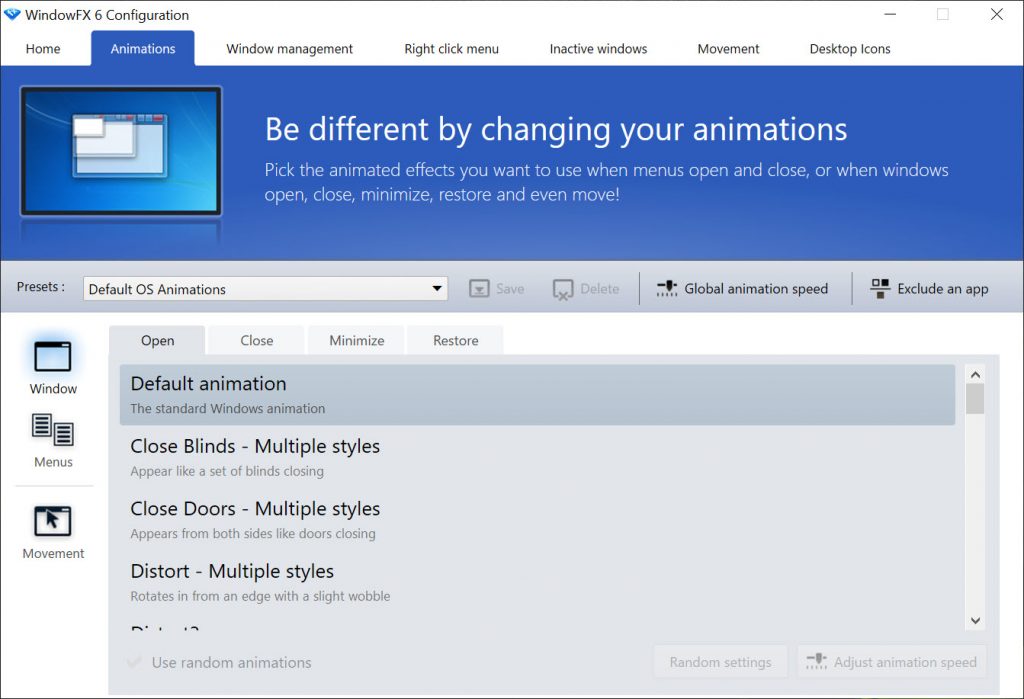Switch to the top Movement tab

tap(728, 49)
